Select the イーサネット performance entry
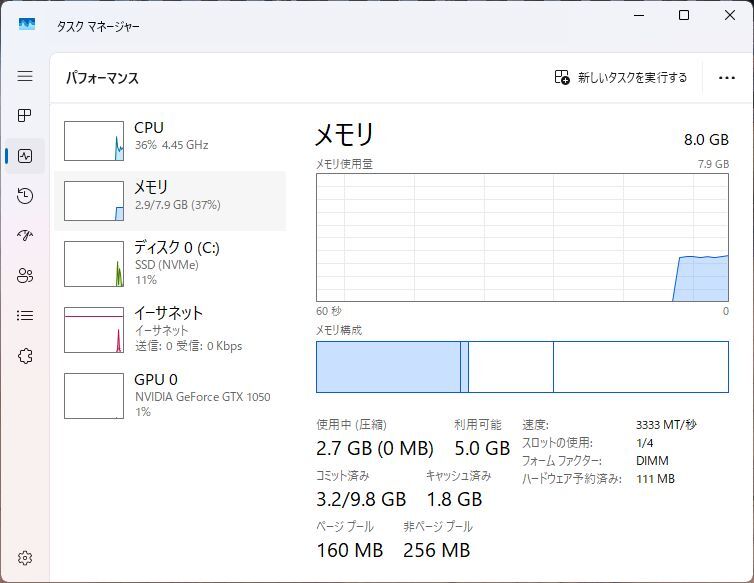Image resolution: width=754 pixels, height=583 pixels. coord(170,328)
